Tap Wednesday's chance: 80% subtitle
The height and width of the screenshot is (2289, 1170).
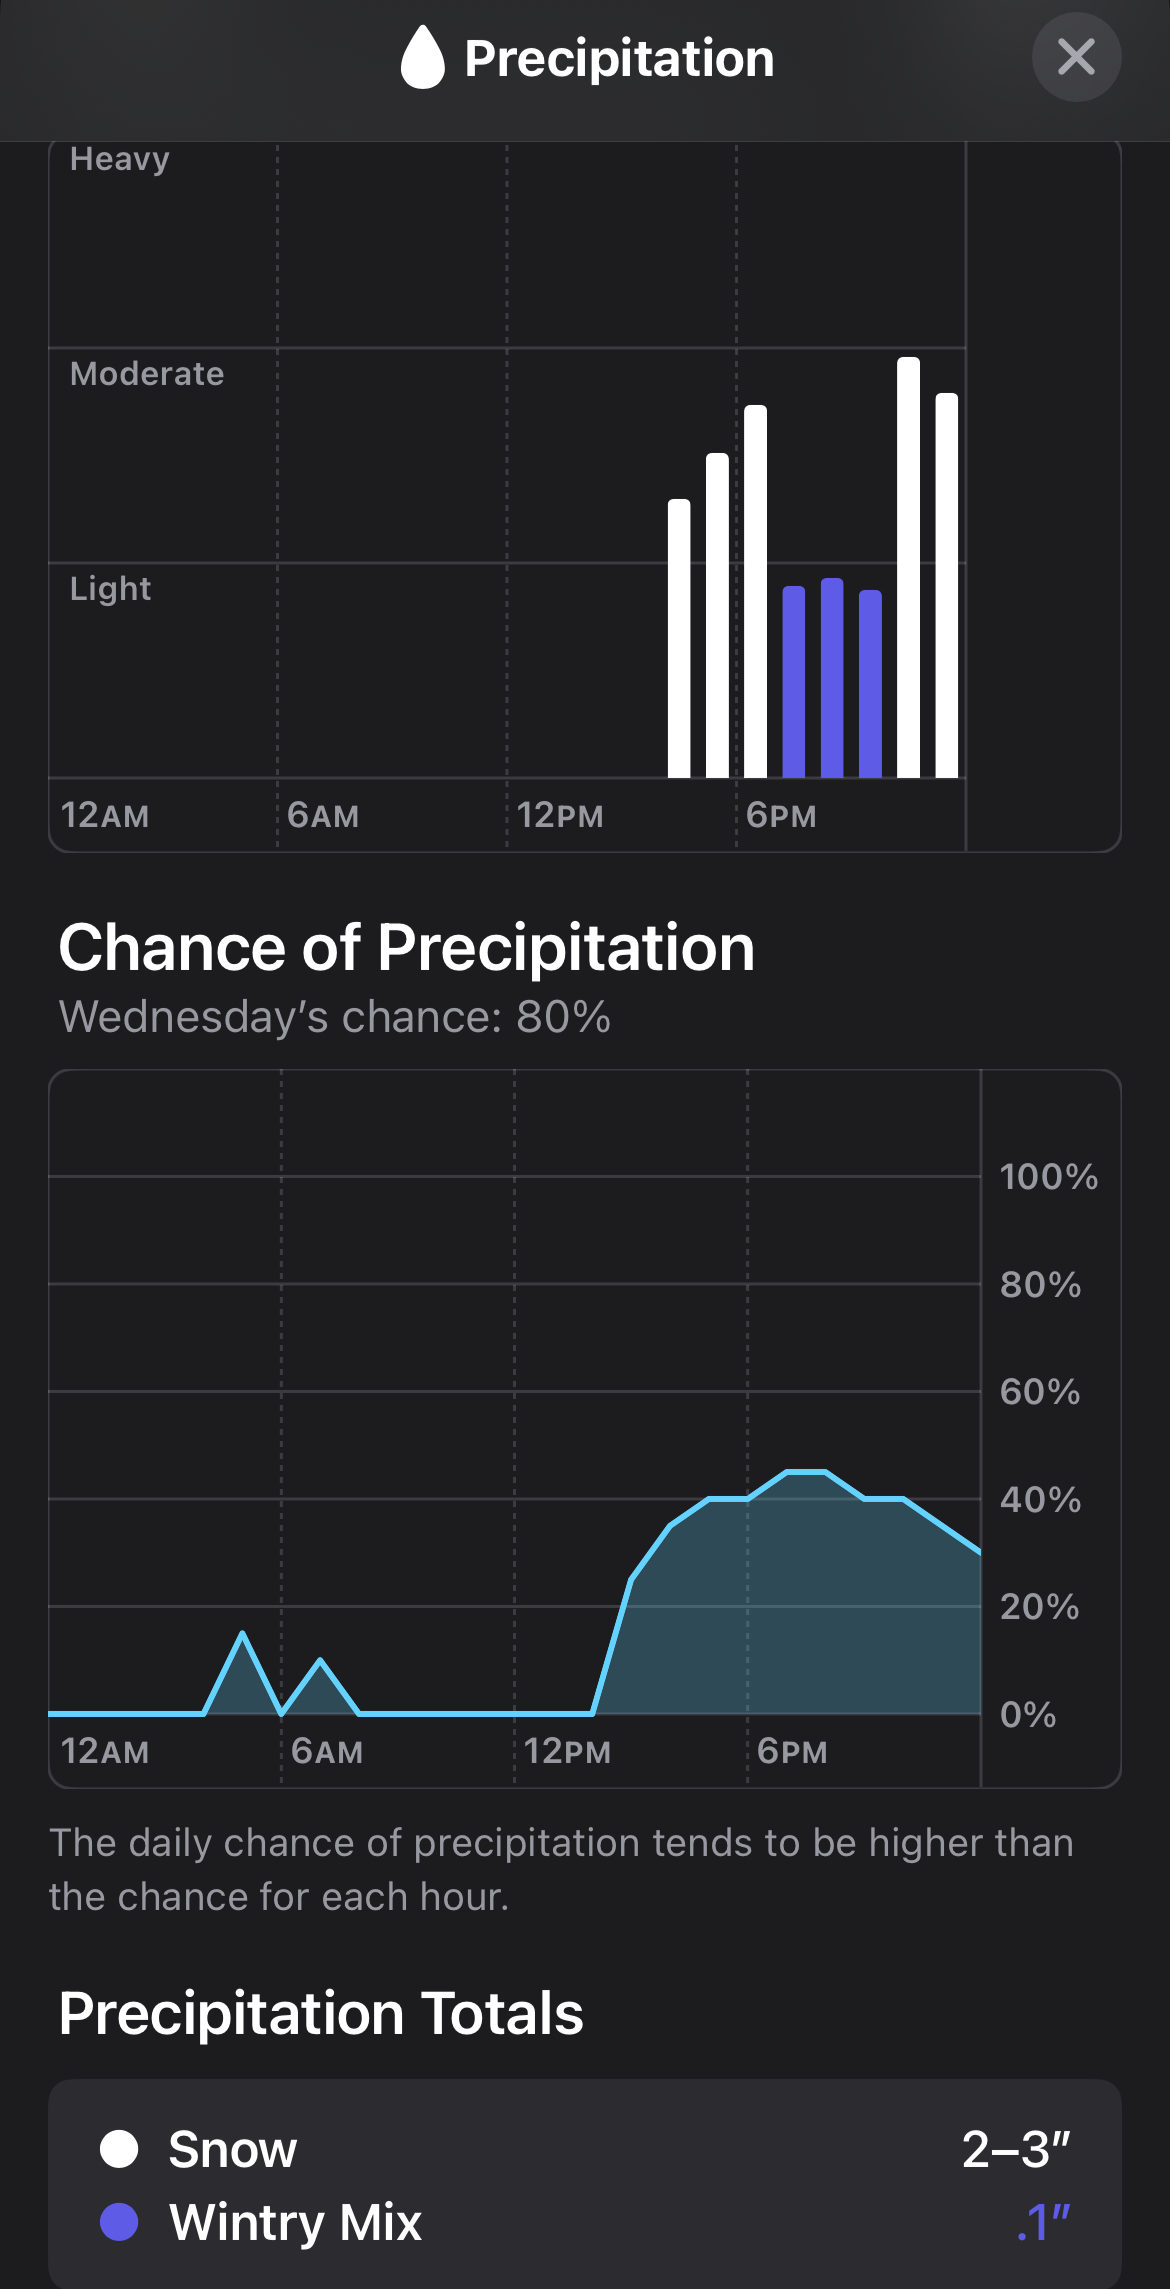334,1017
